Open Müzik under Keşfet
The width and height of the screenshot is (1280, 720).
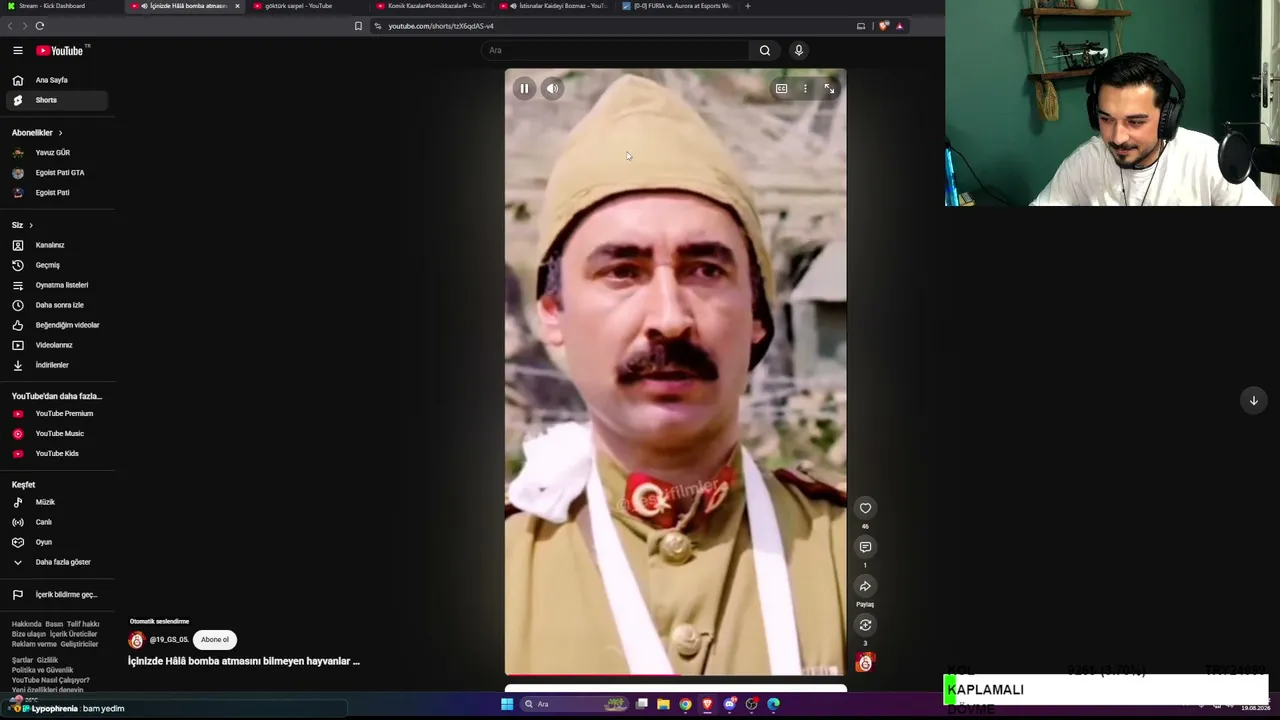click(57, 502)
